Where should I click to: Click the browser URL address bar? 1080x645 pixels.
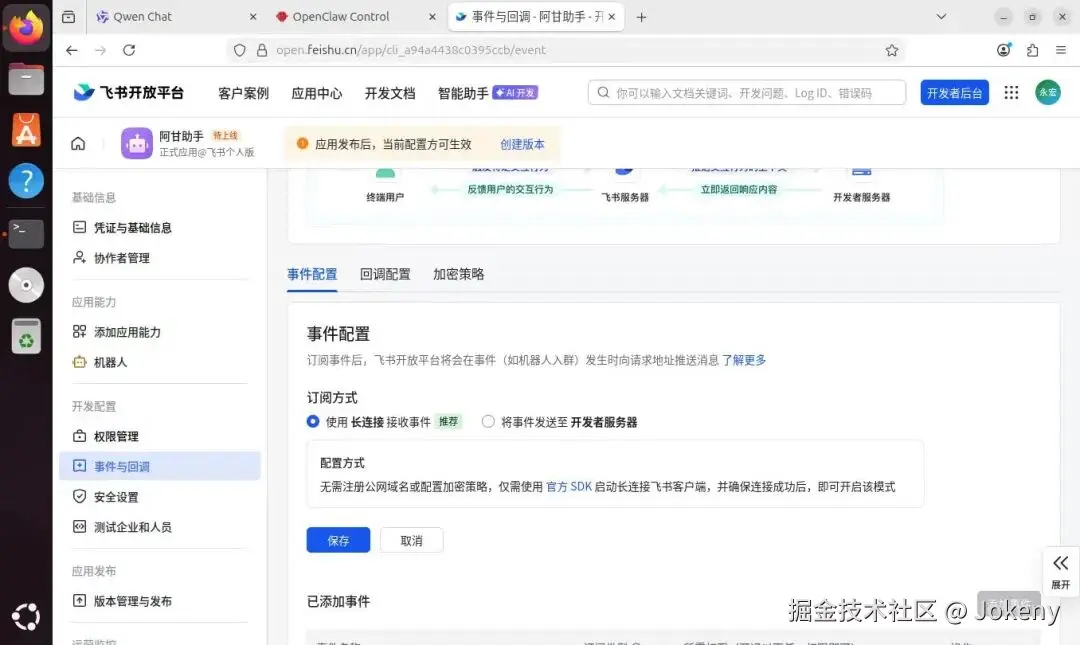coord(565,50)
